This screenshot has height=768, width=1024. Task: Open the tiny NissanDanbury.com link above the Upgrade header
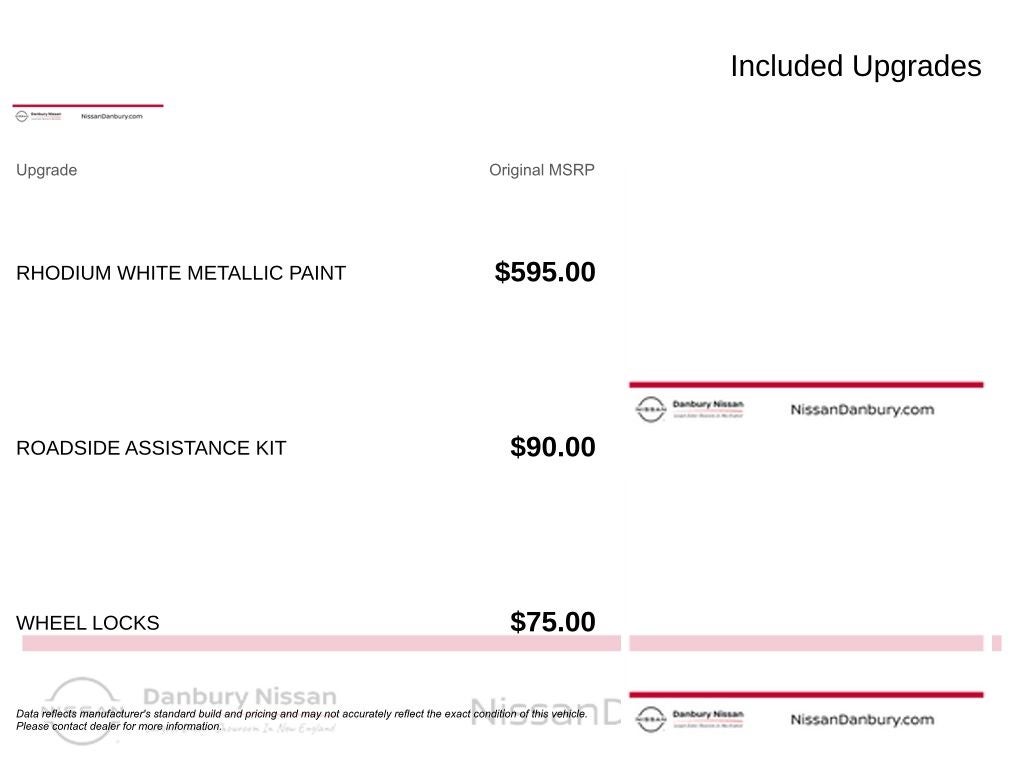point(111,116)
